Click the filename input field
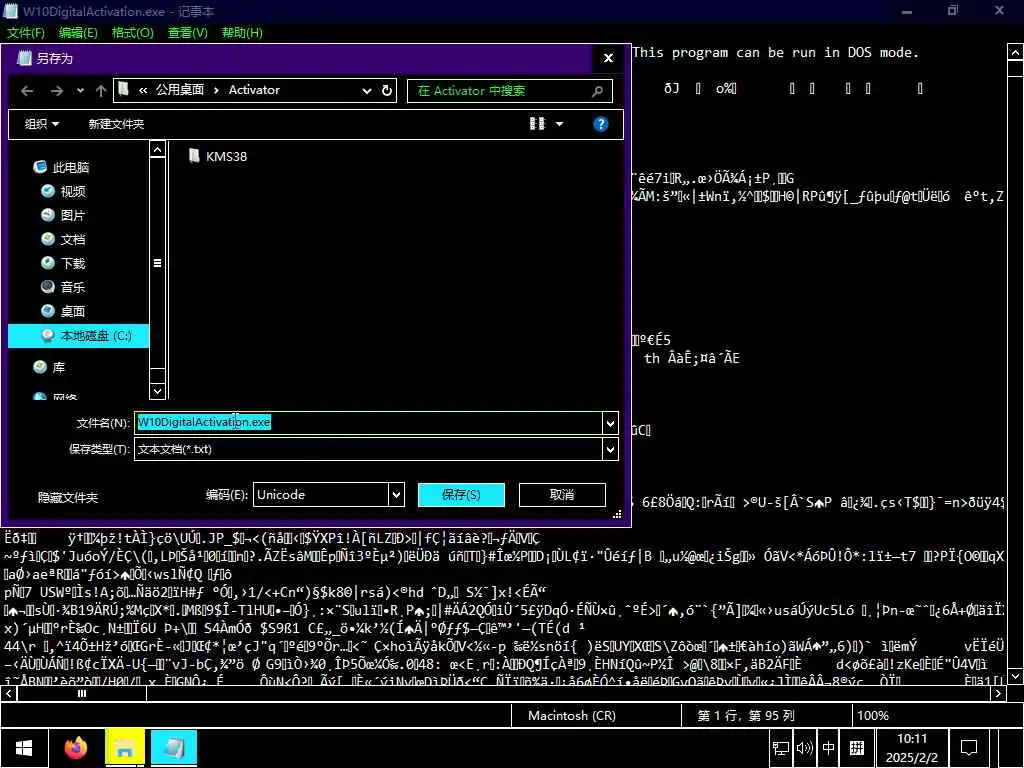 pos(368,423)
